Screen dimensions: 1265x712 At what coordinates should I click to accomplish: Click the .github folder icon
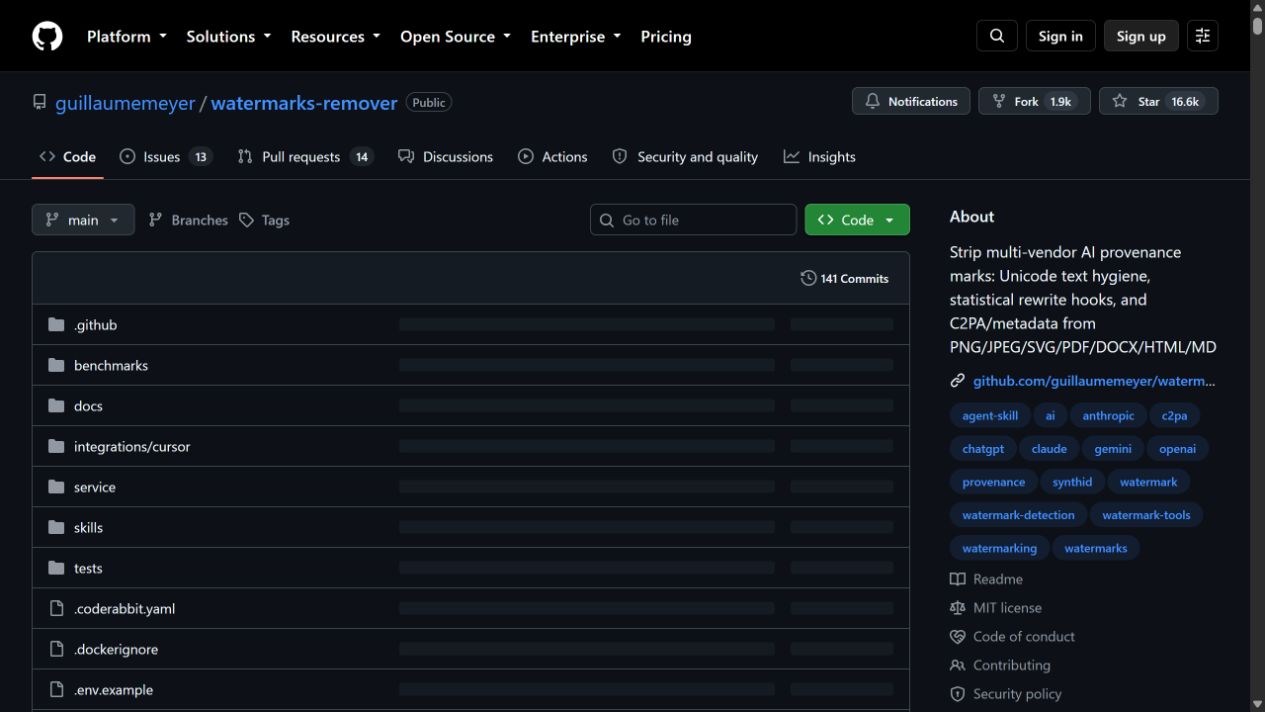point(56,325)
